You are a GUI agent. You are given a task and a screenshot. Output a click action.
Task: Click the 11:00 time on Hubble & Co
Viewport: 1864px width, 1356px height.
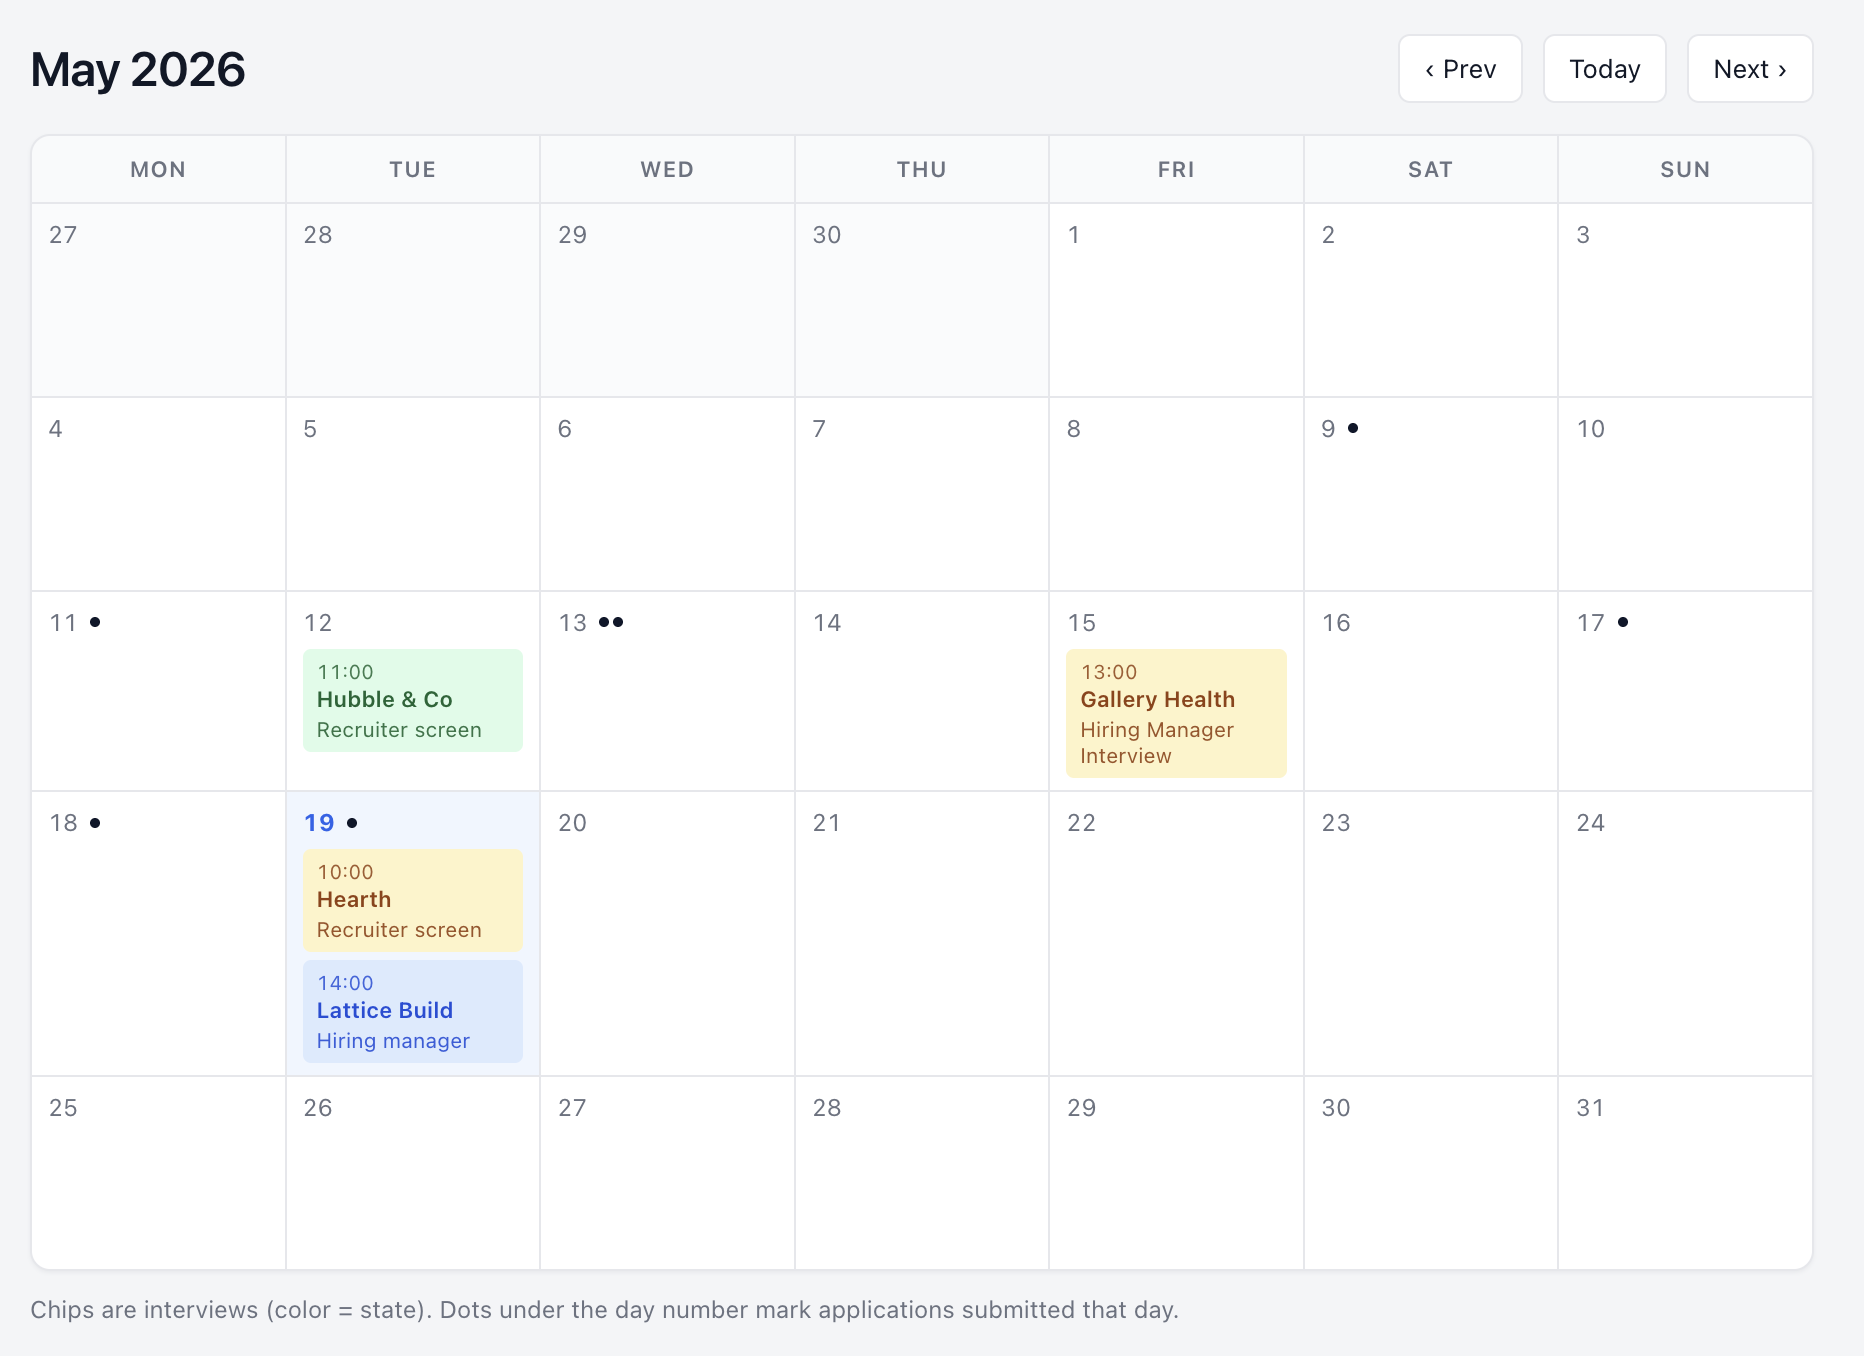345,672
